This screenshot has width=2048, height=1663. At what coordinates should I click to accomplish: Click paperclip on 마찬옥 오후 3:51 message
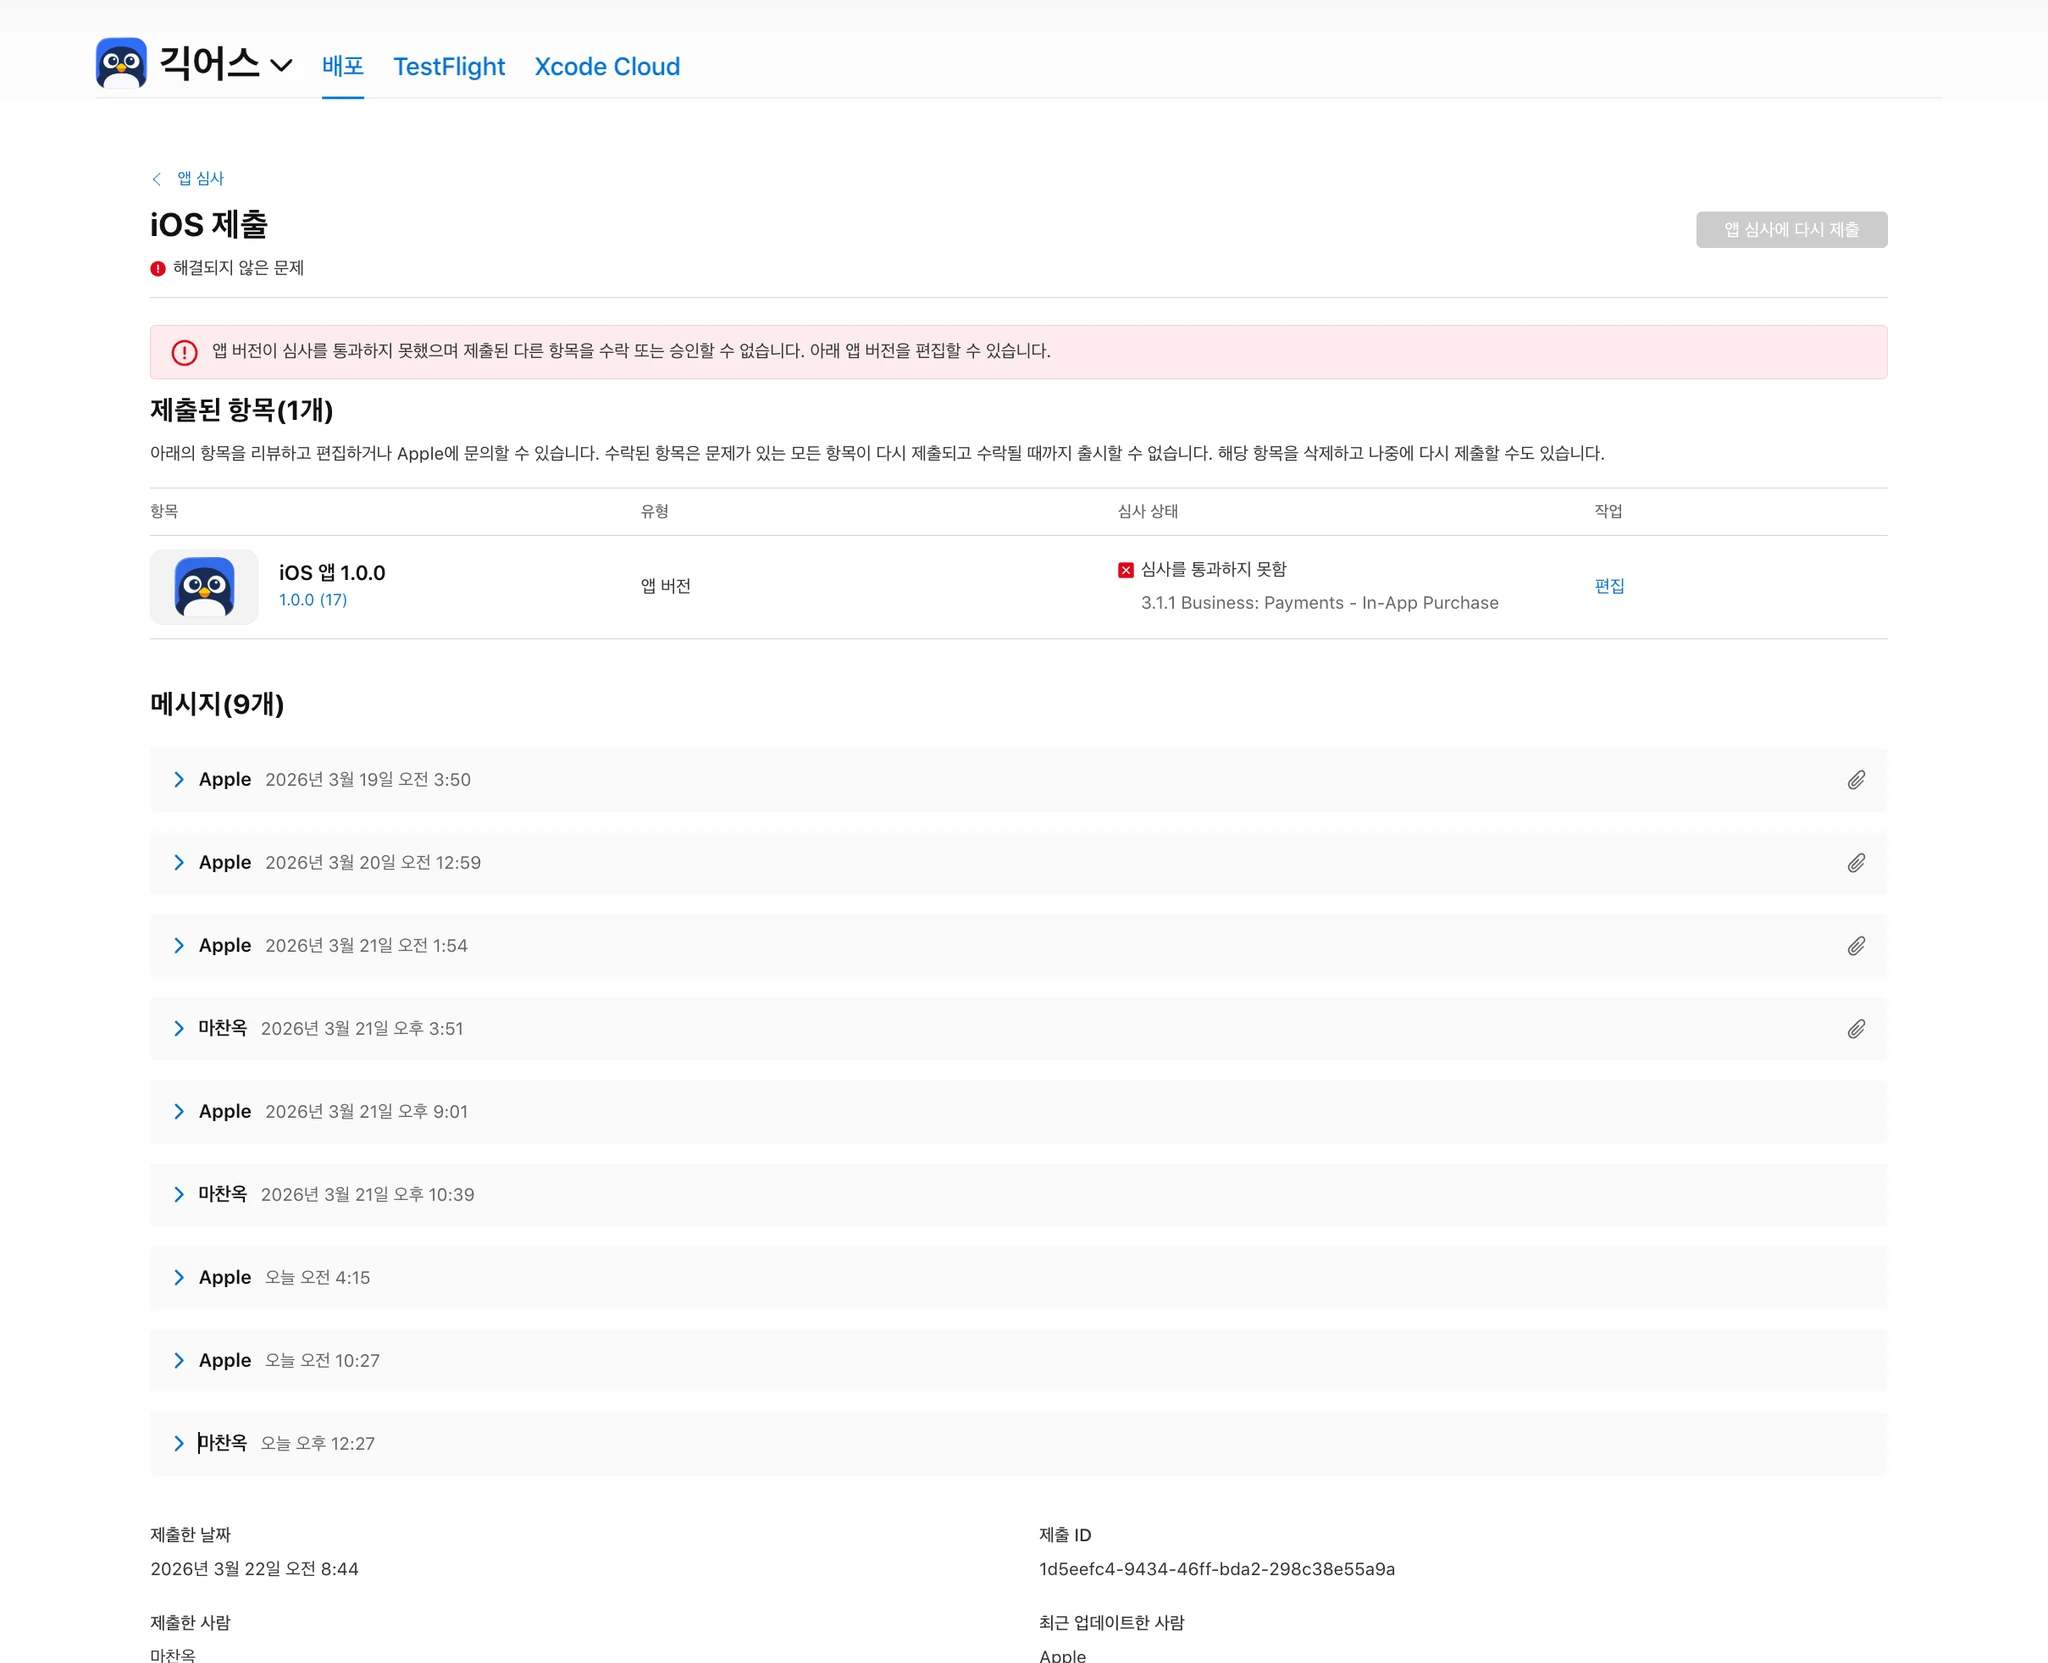coord(1856,1029)
